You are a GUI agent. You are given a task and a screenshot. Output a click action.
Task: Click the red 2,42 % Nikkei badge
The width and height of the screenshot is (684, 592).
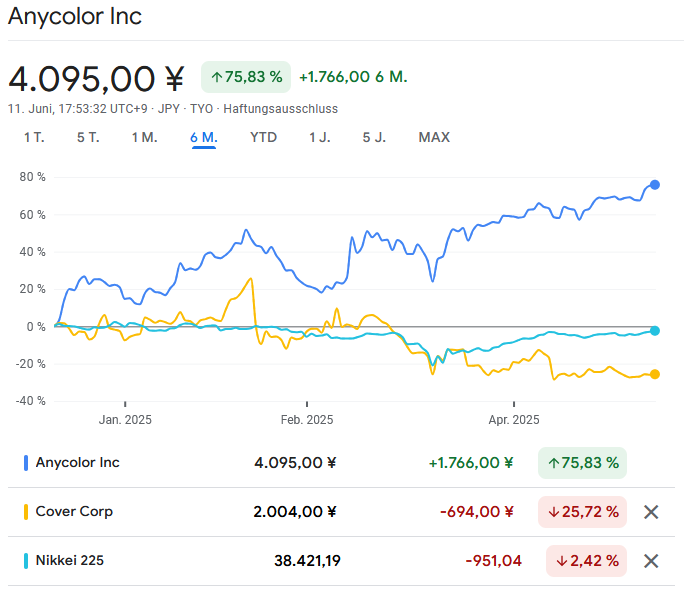[x=586, y=561]
